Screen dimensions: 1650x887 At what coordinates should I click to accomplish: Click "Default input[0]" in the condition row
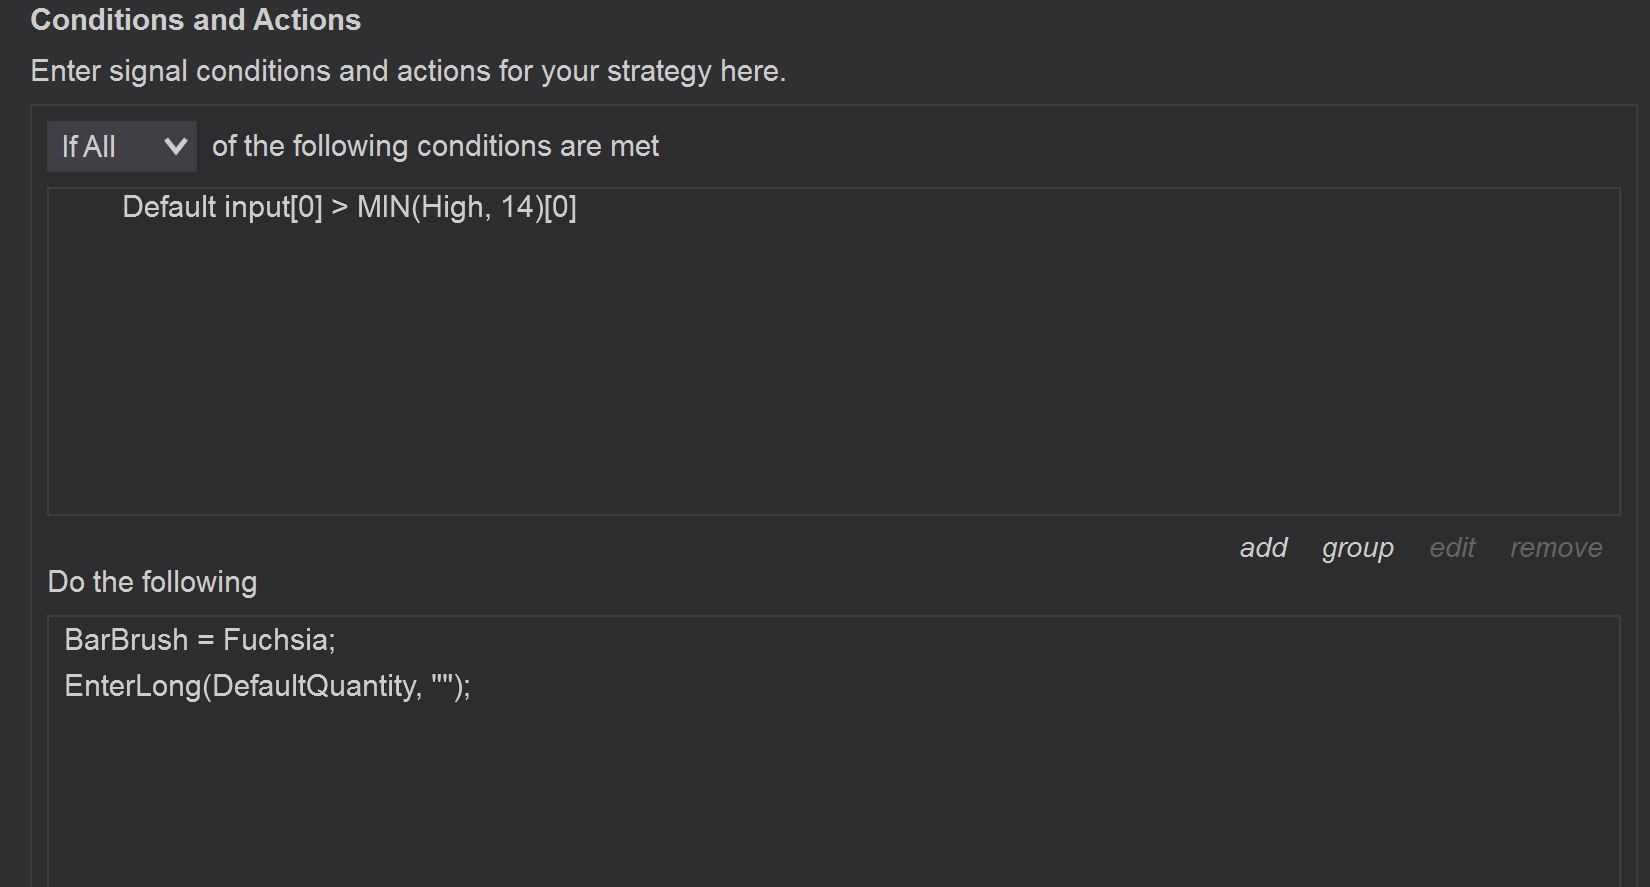222,207
